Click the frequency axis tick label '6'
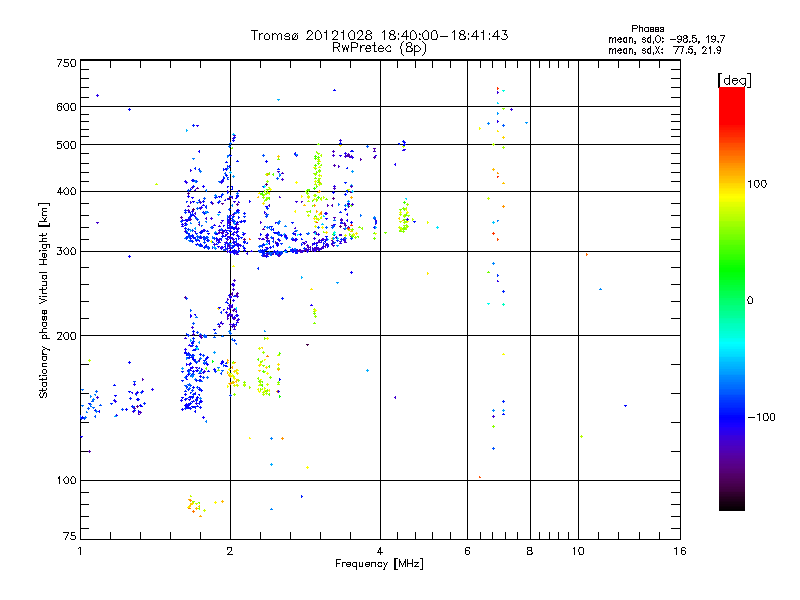This screenshot has height=600, width=800. point(467,551)
